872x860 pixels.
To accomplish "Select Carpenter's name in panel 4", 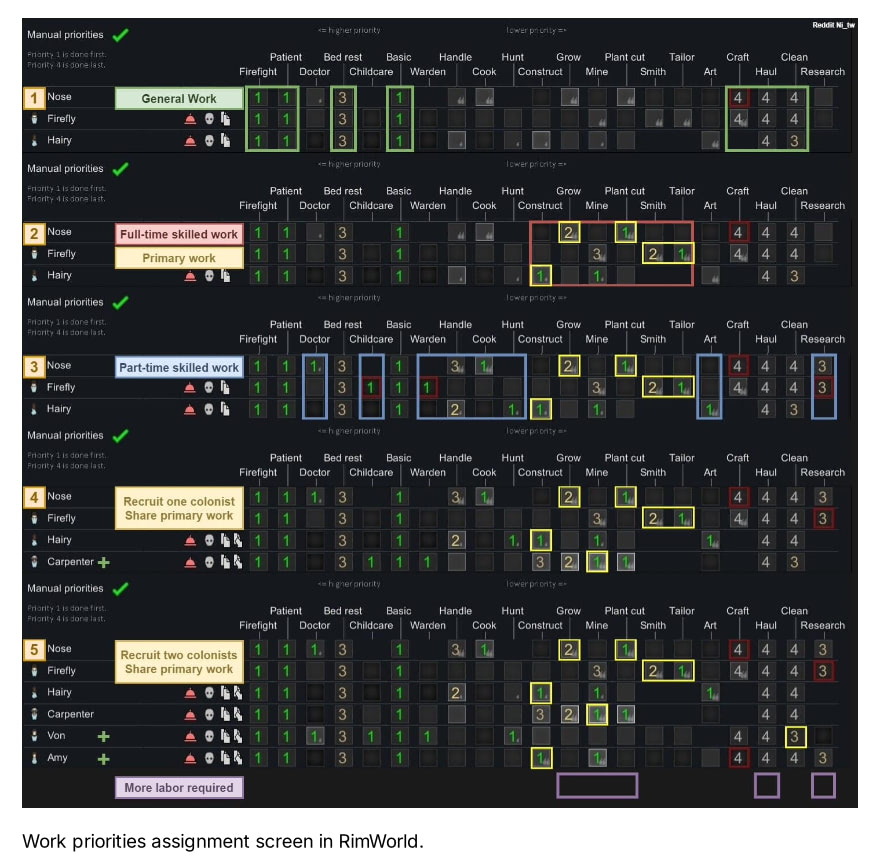I will coord(70,562).
